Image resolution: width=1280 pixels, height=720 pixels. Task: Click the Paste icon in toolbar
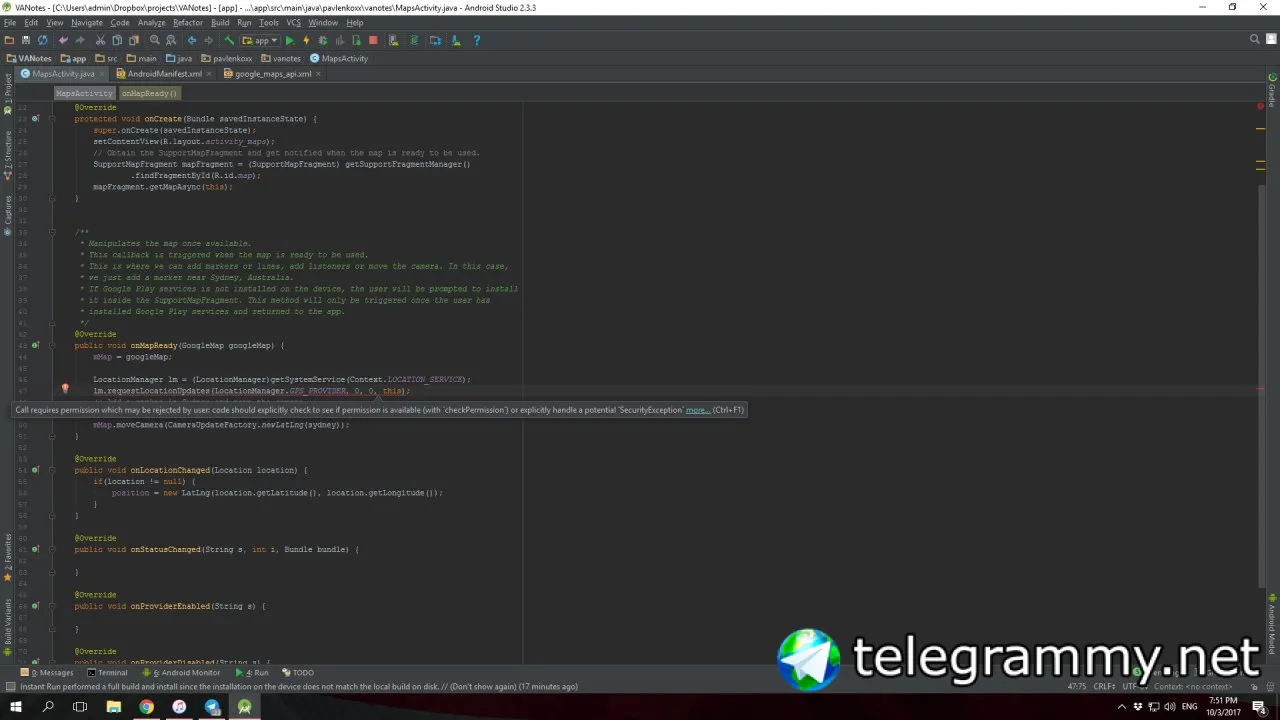click(x=134, y=40)
